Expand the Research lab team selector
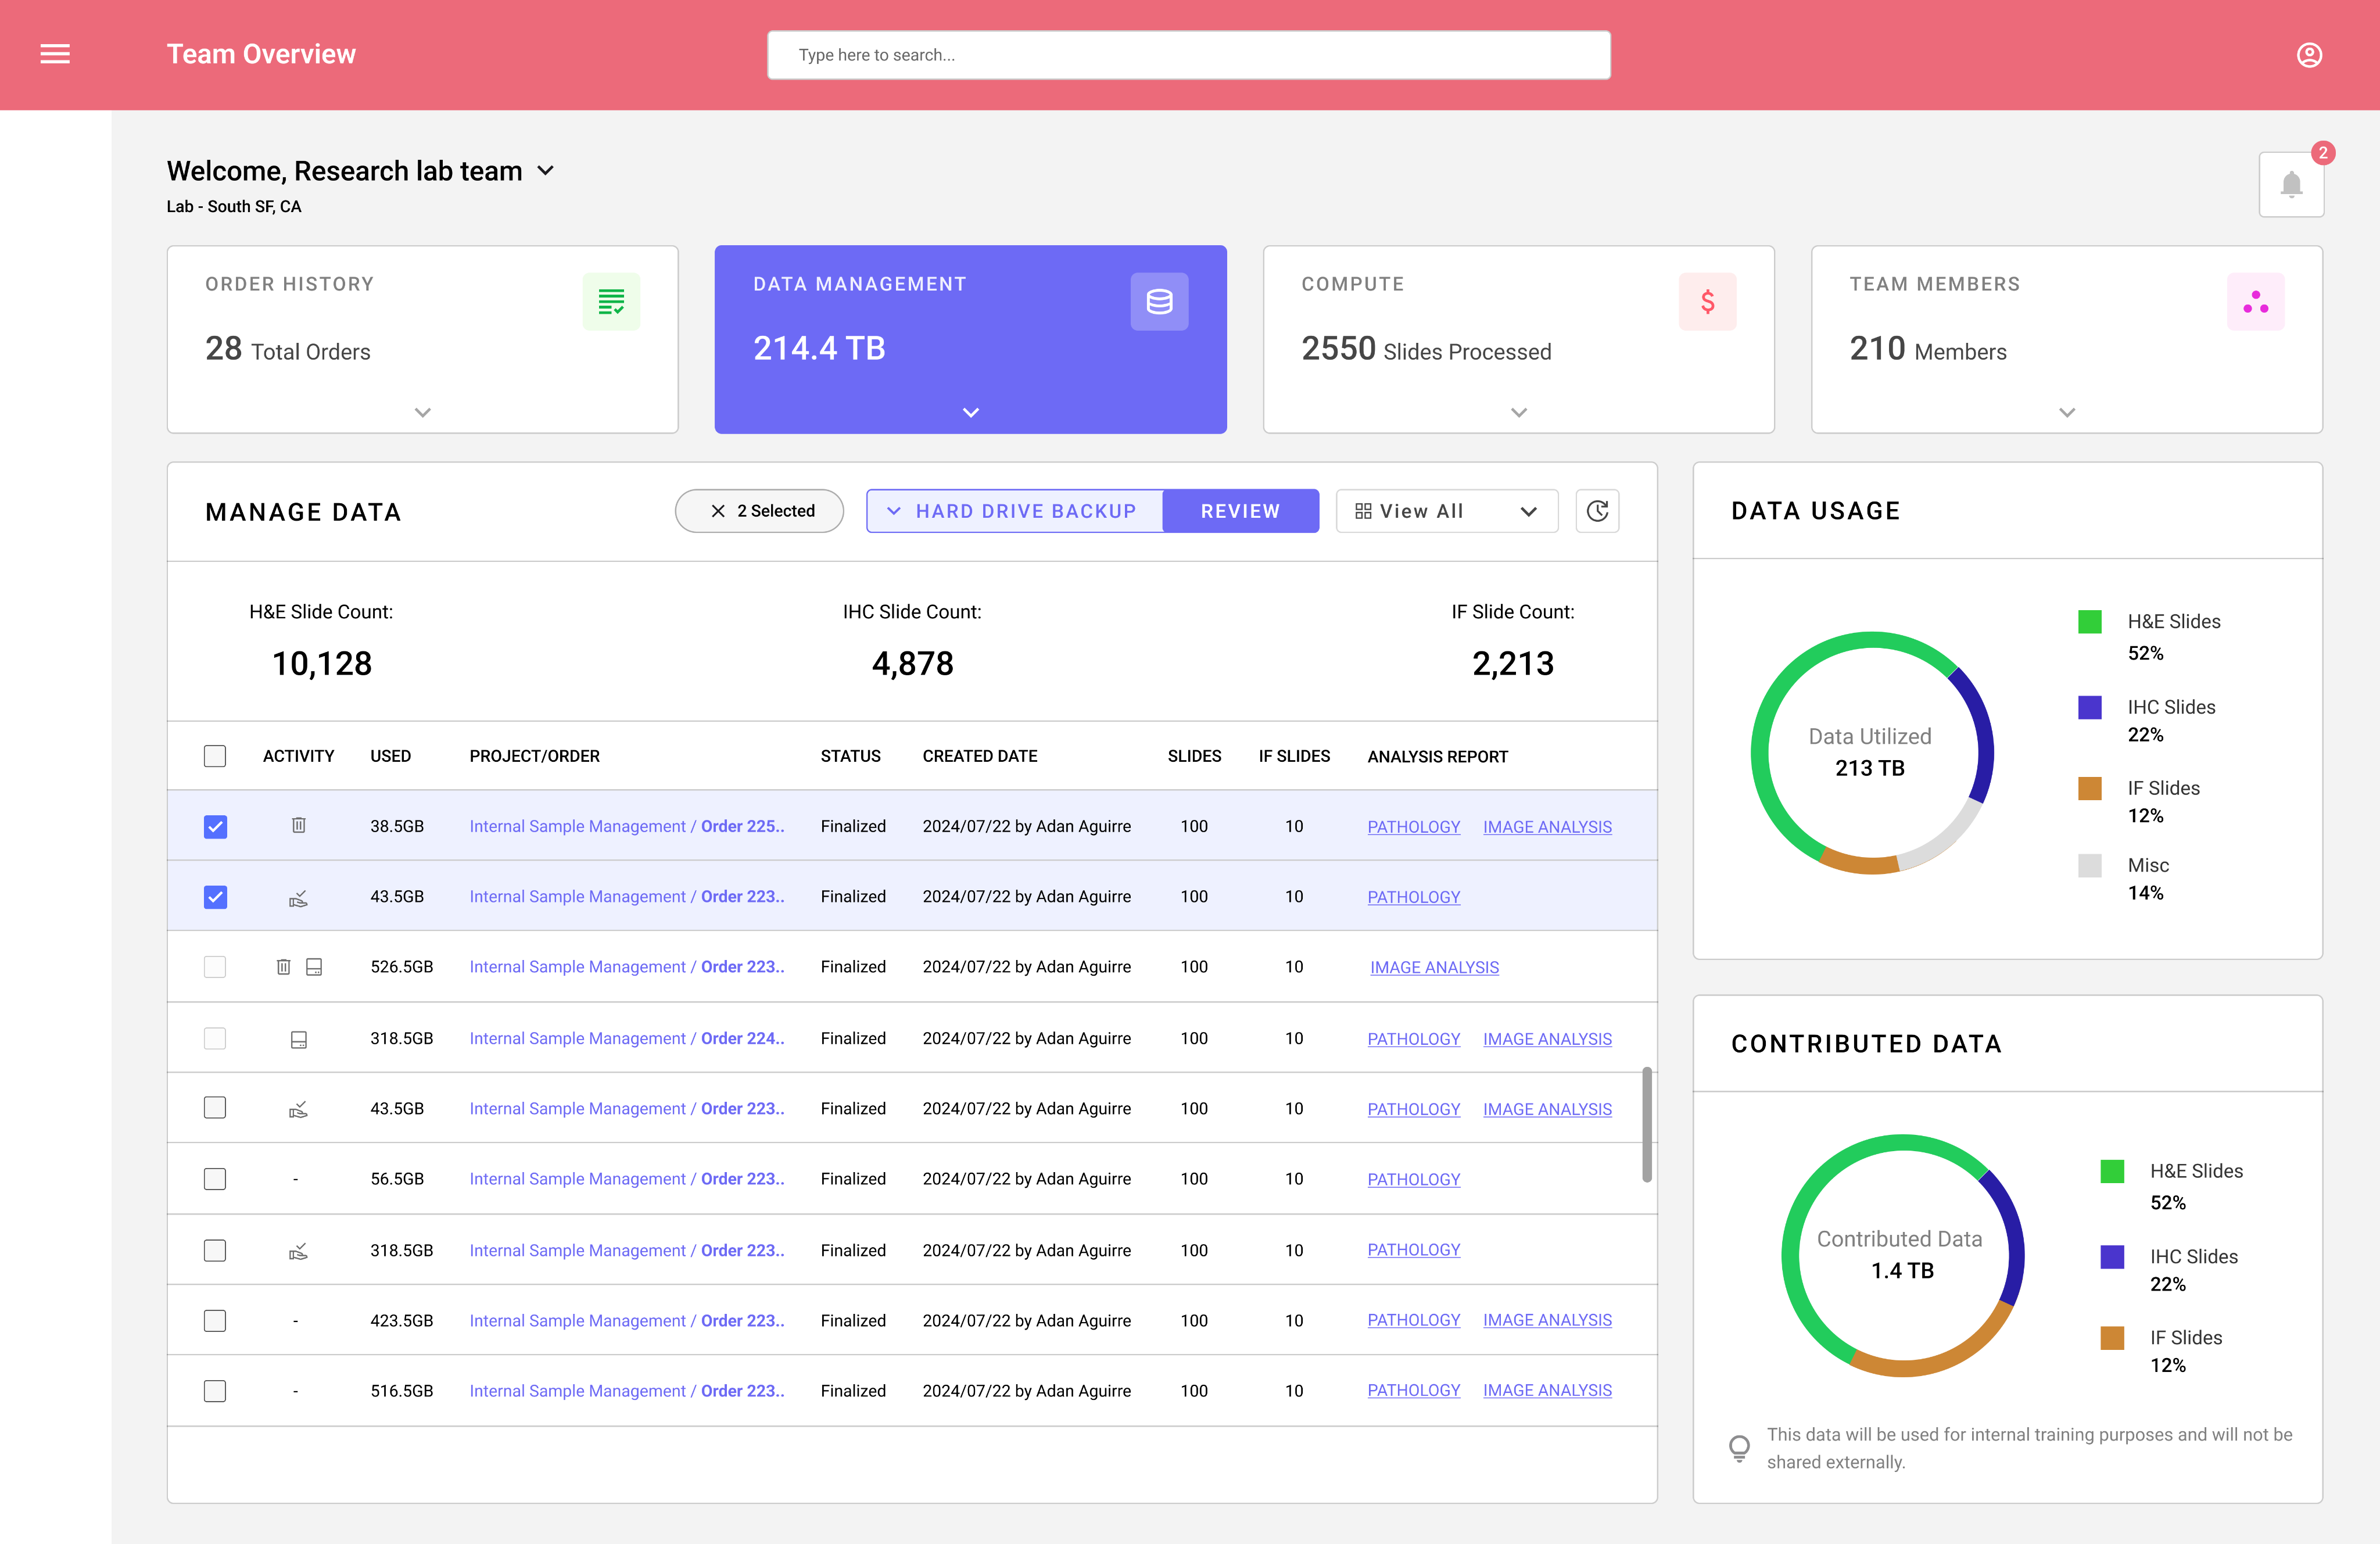Screen dimensions: 2380x1544 546,171
